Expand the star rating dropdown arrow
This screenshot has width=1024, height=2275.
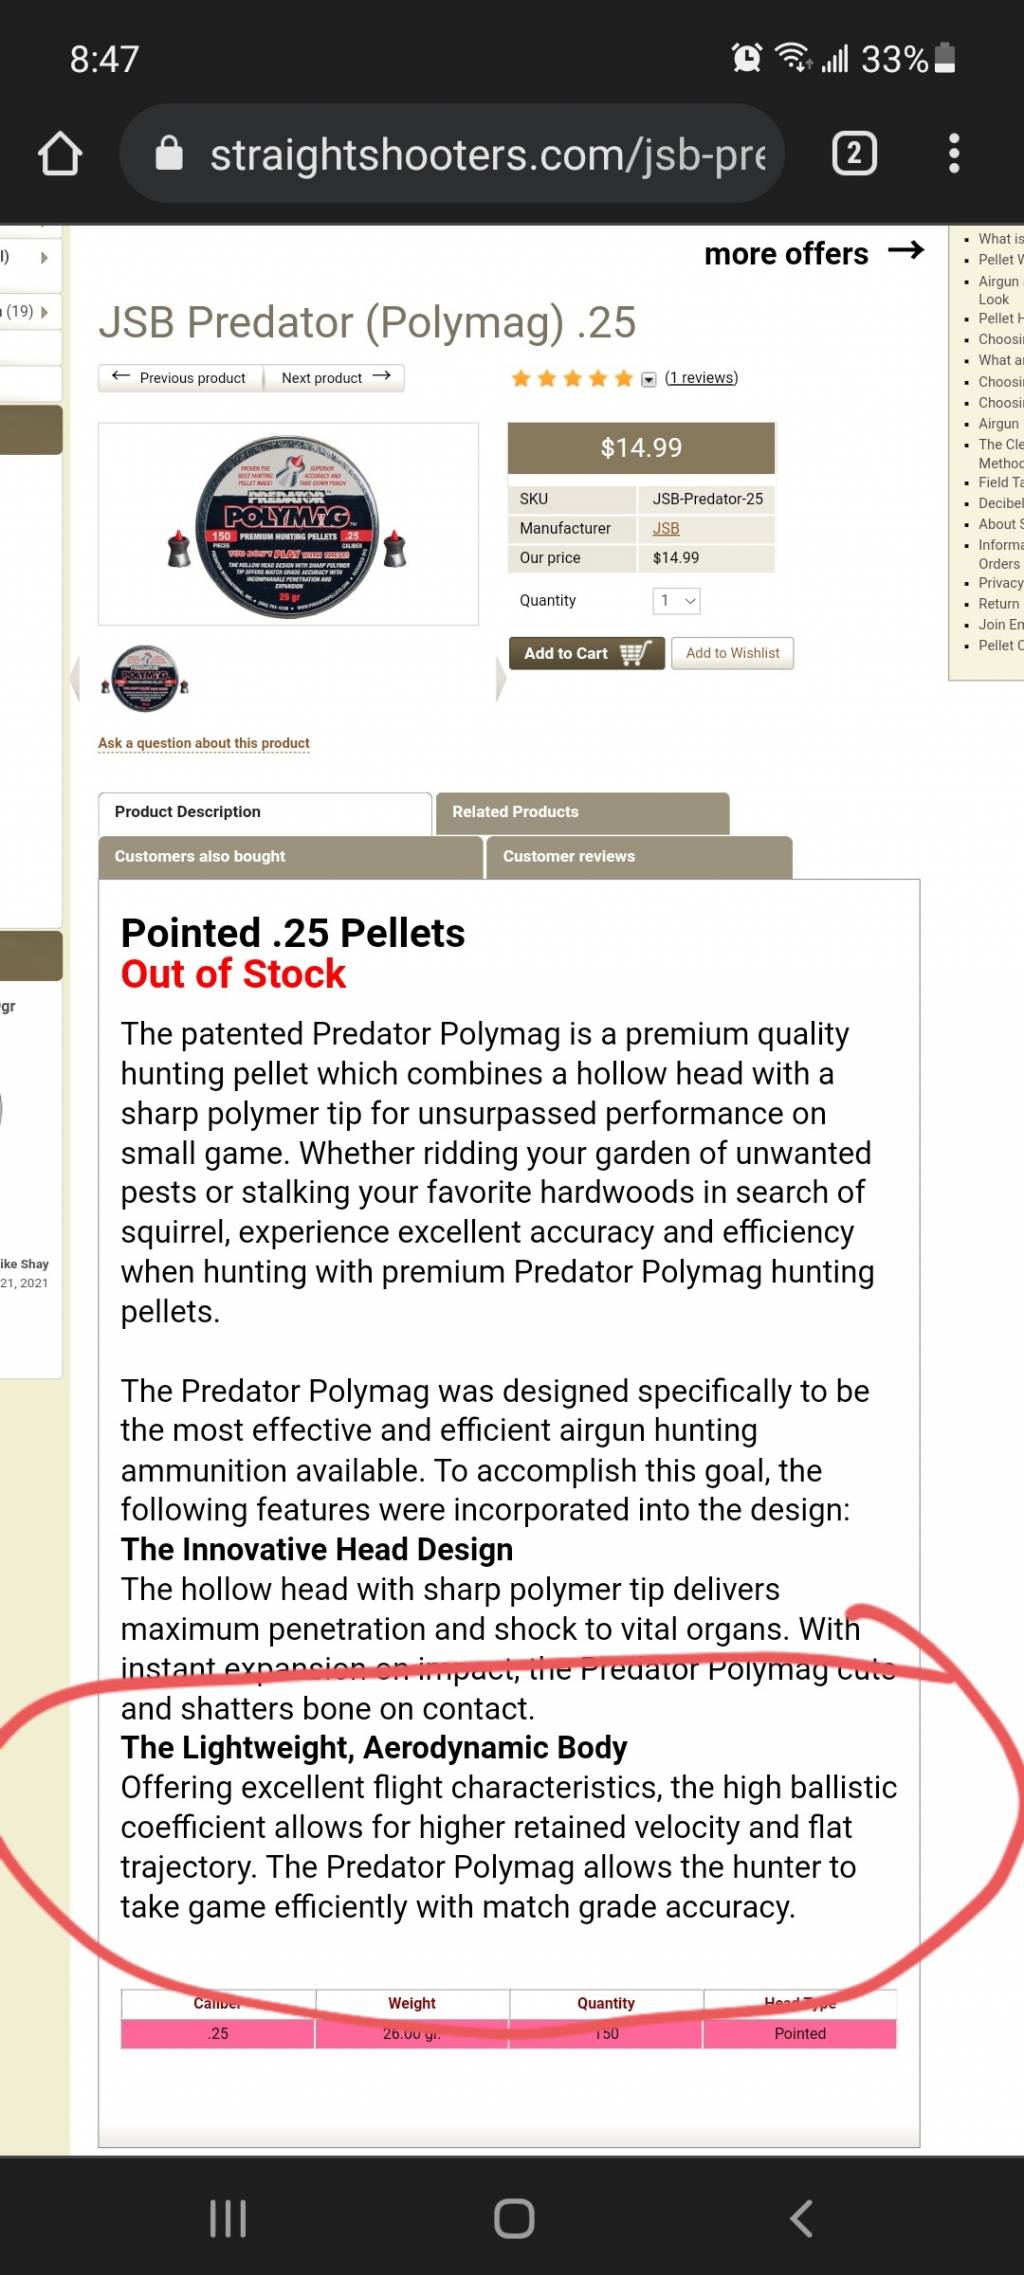click(648, 379)
